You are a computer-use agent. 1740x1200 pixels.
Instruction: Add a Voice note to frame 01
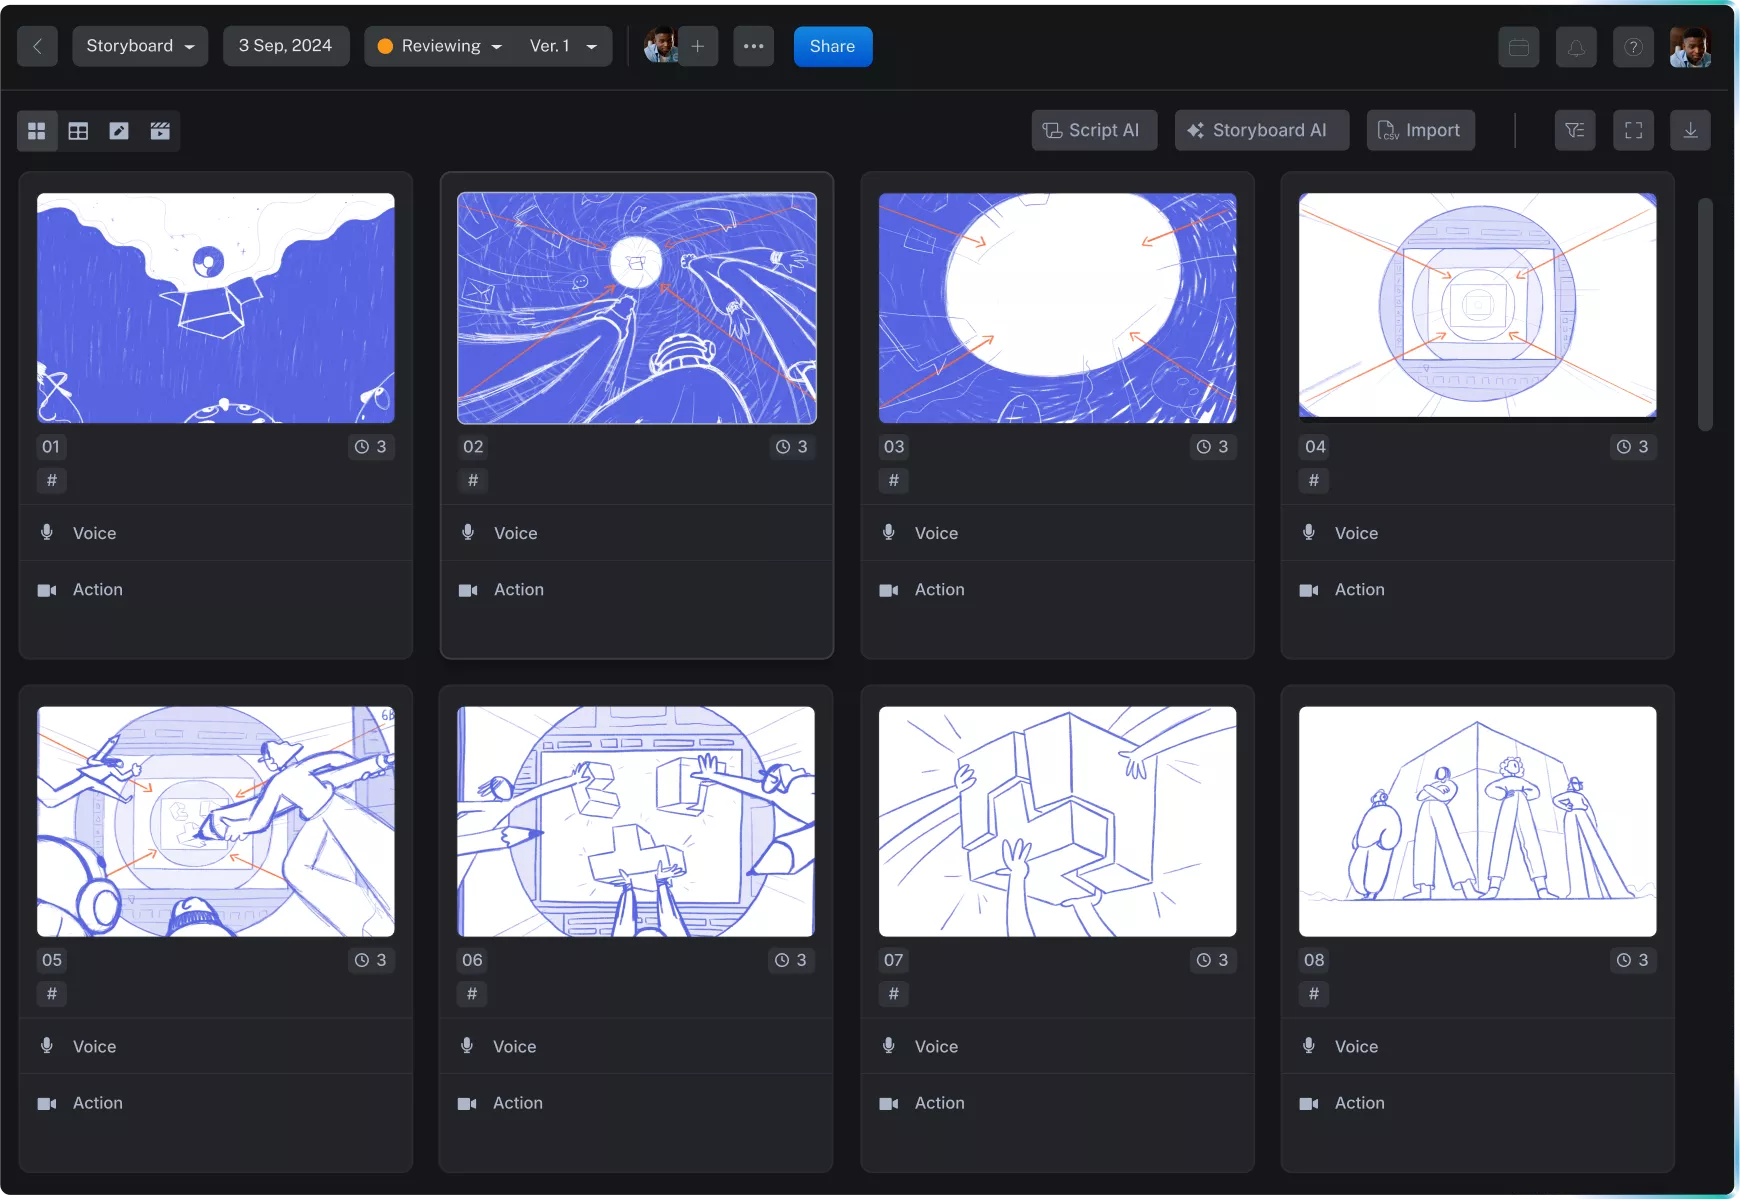coord(93,533)
